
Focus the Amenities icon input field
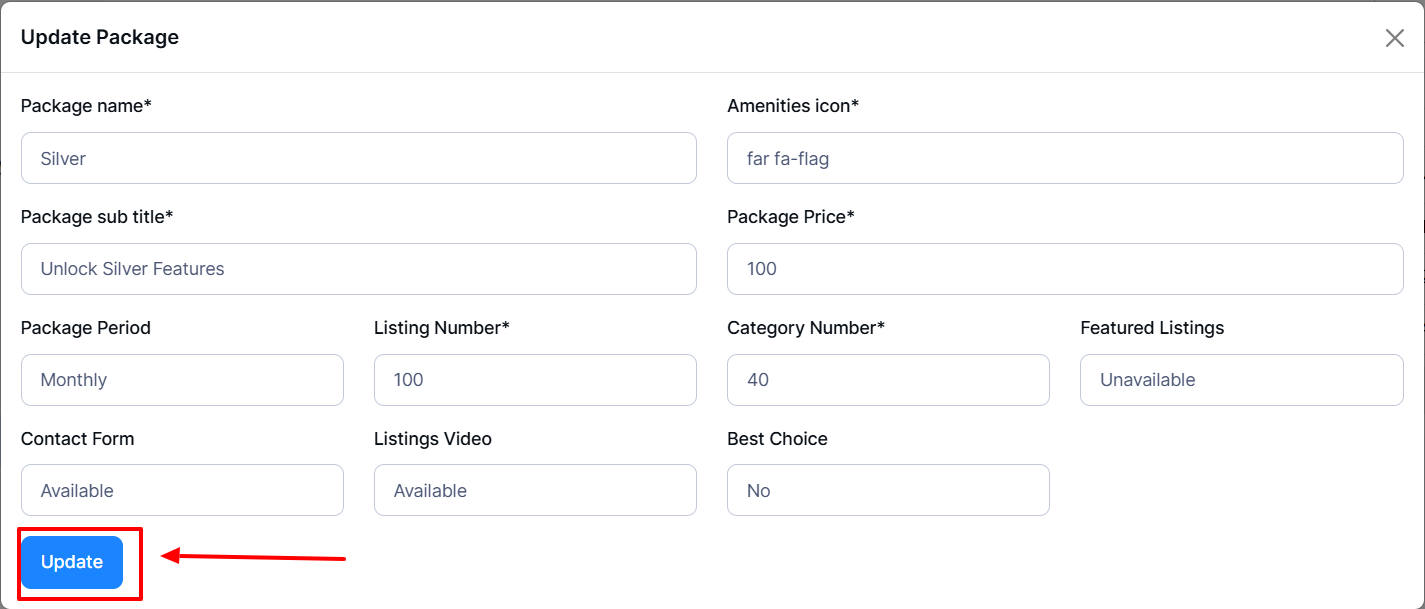point(1065,158)
